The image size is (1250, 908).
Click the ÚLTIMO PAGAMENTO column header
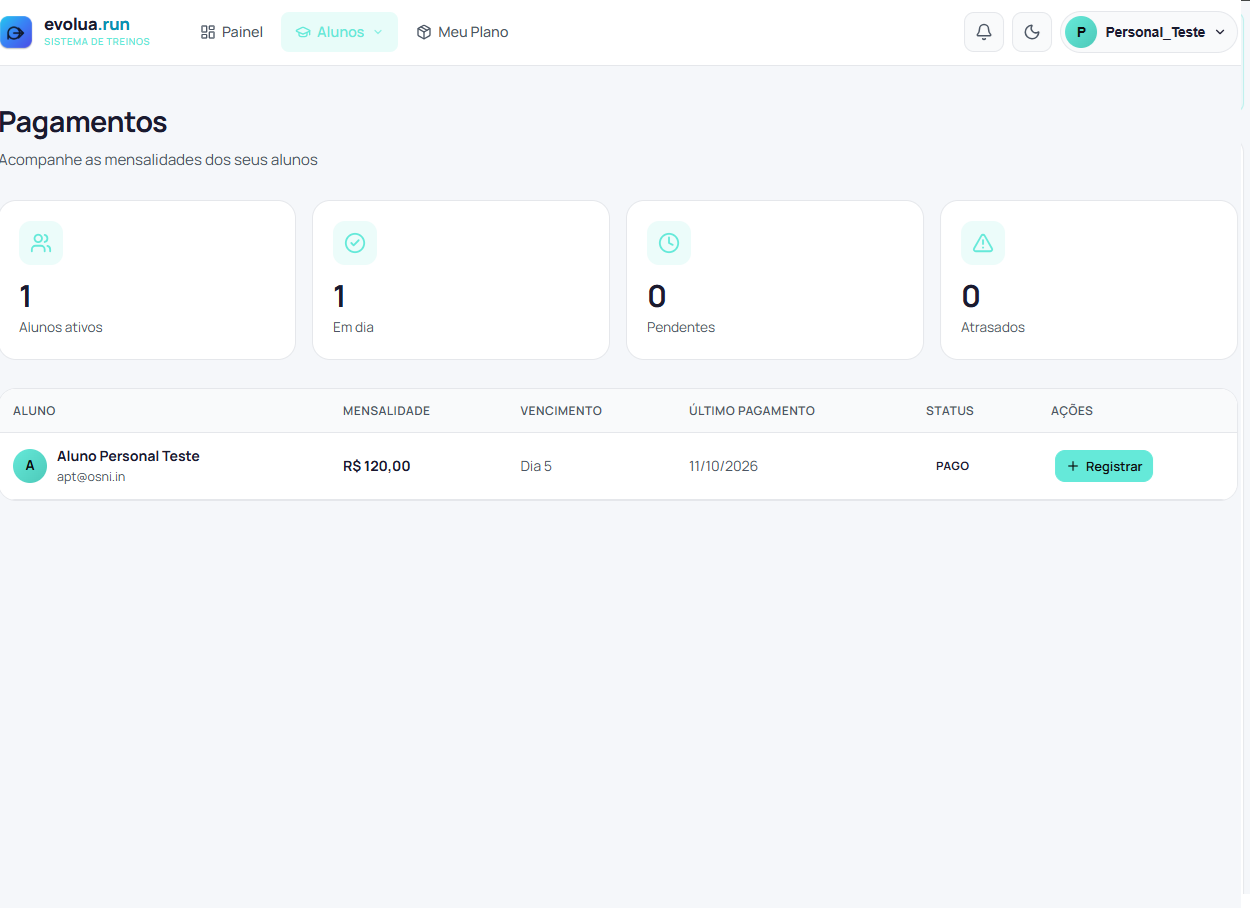(752, 411)
